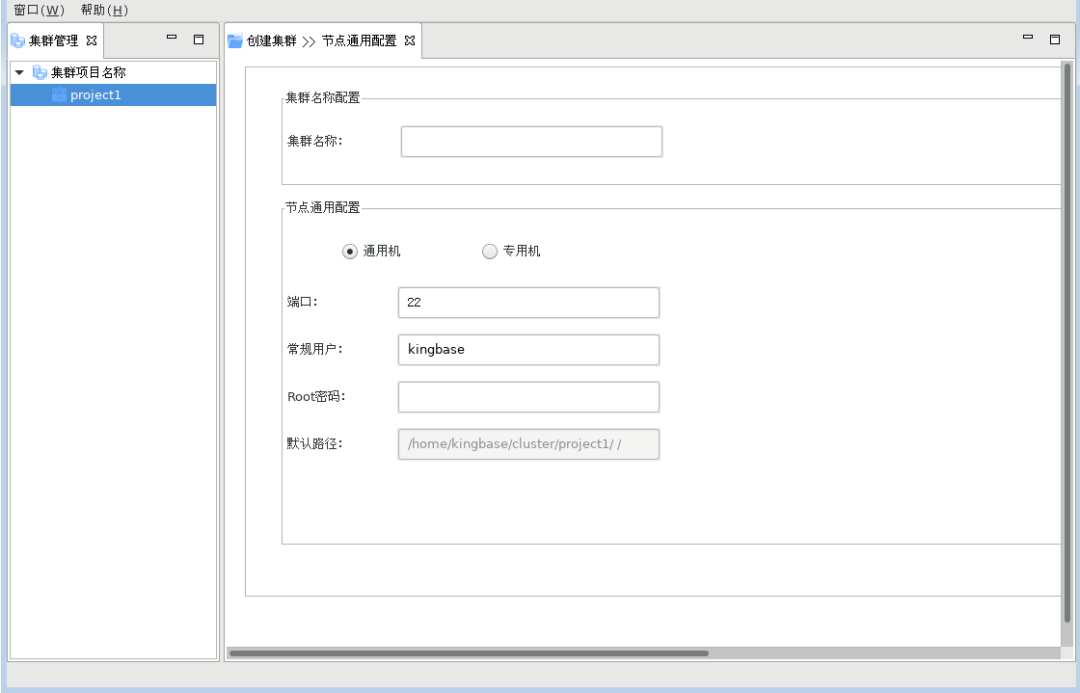Focus the 集群名称 text field
Viewport: 1080px width, 693px height.
[531, 142]
